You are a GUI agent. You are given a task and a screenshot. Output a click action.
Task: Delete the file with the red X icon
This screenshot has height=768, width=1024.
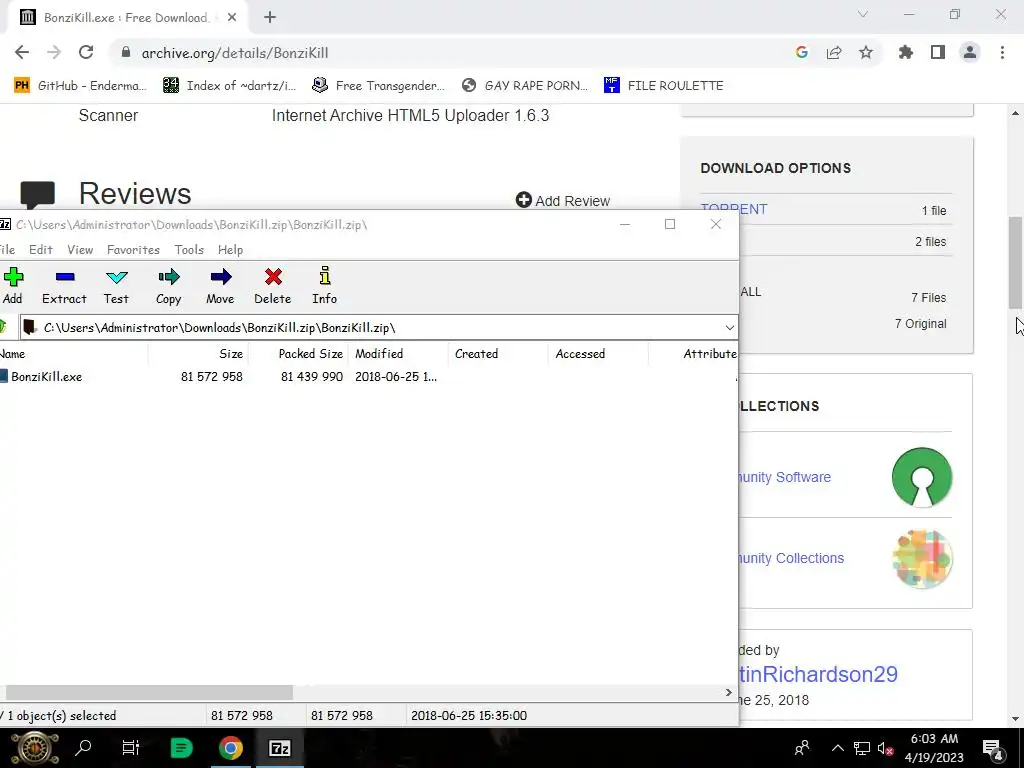coord(273,285)
